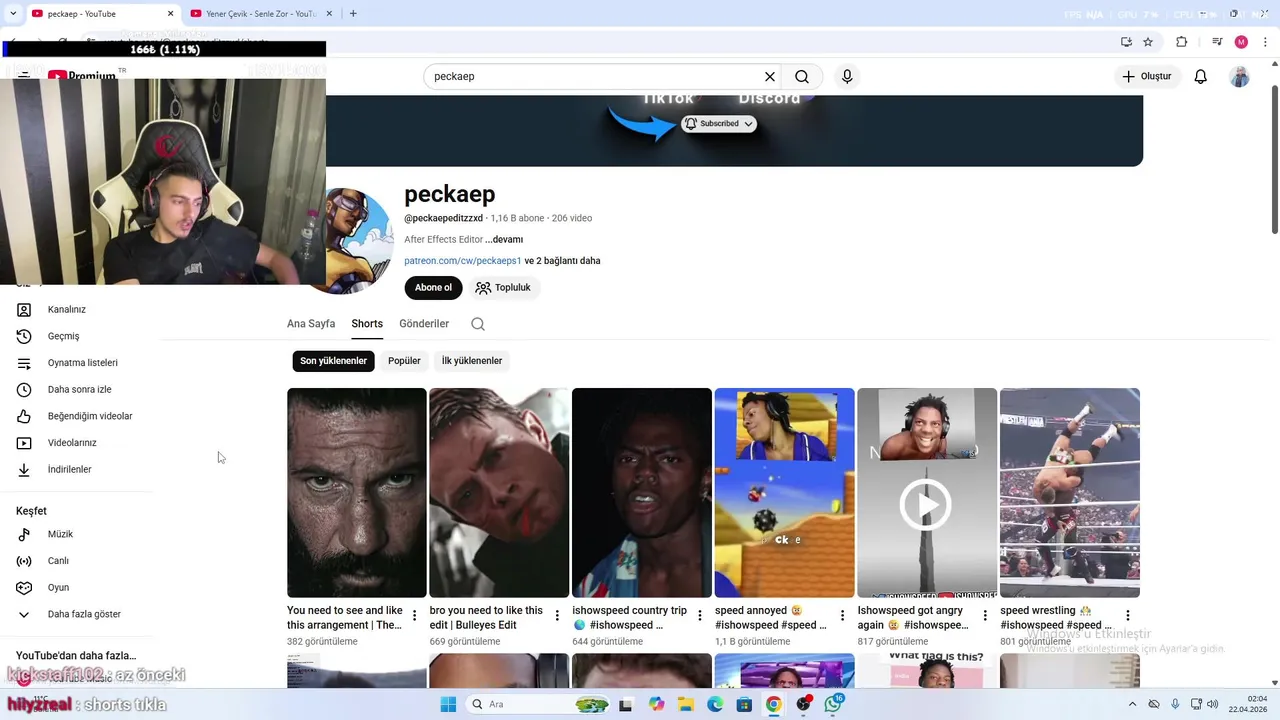Show hidden tray icons chevron
This screenshot has height=720, width=1280.
[x=1131, y=704]
